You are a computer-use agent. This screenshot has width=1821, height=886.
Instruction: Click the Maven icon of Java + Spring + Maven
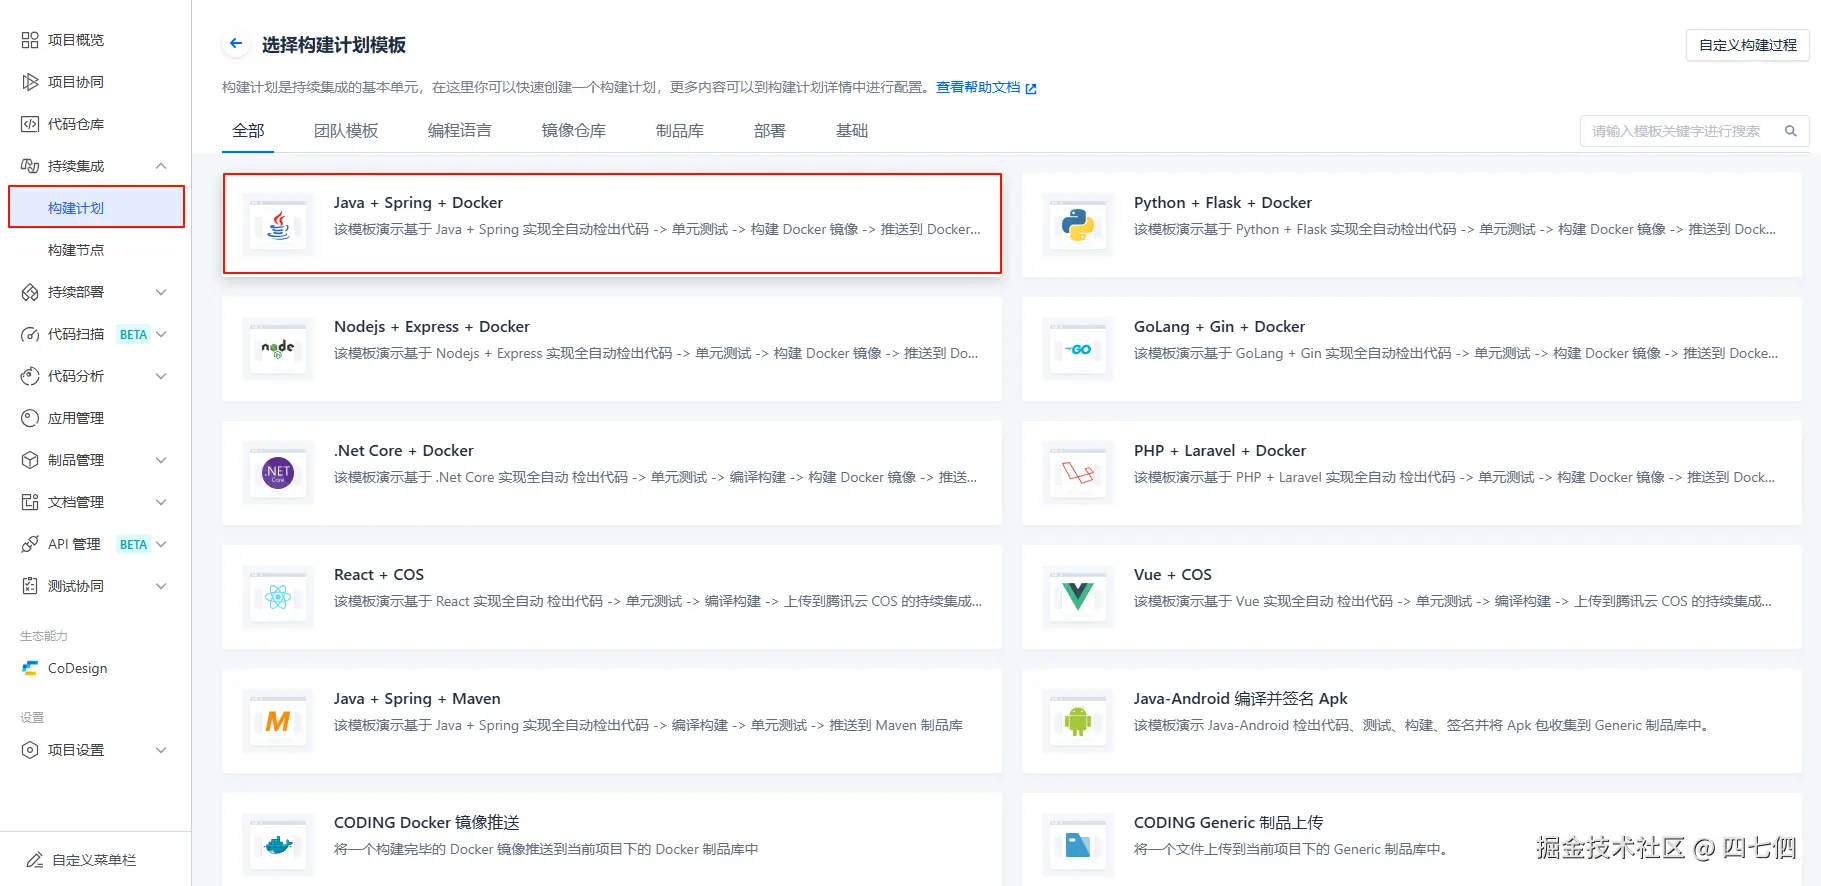(278, 721)
